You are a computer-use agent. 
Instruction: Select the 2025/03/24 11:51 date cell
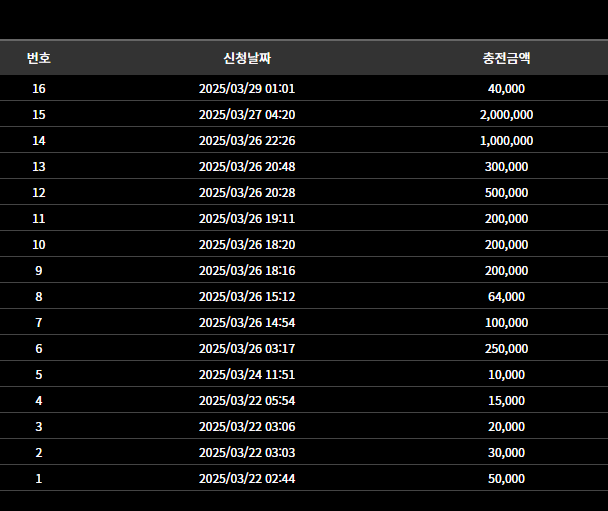pos(247,375)
